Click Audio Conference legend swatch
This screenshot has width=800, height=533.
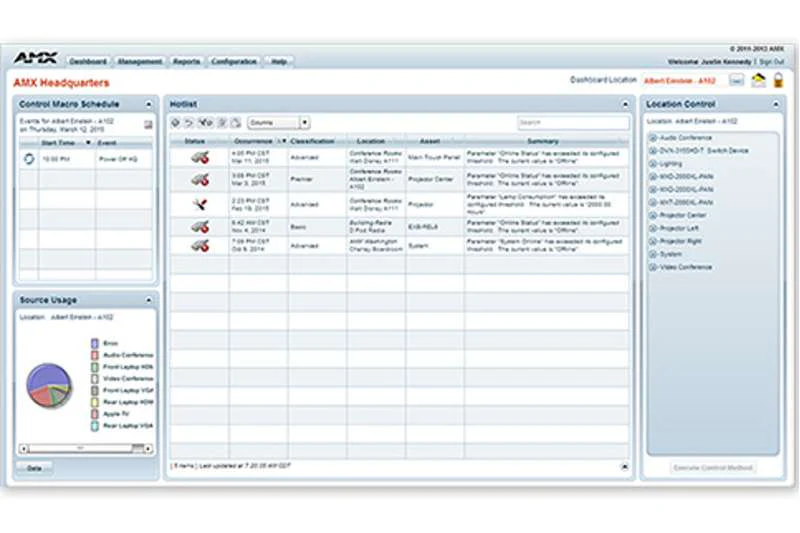click(95, 355)
